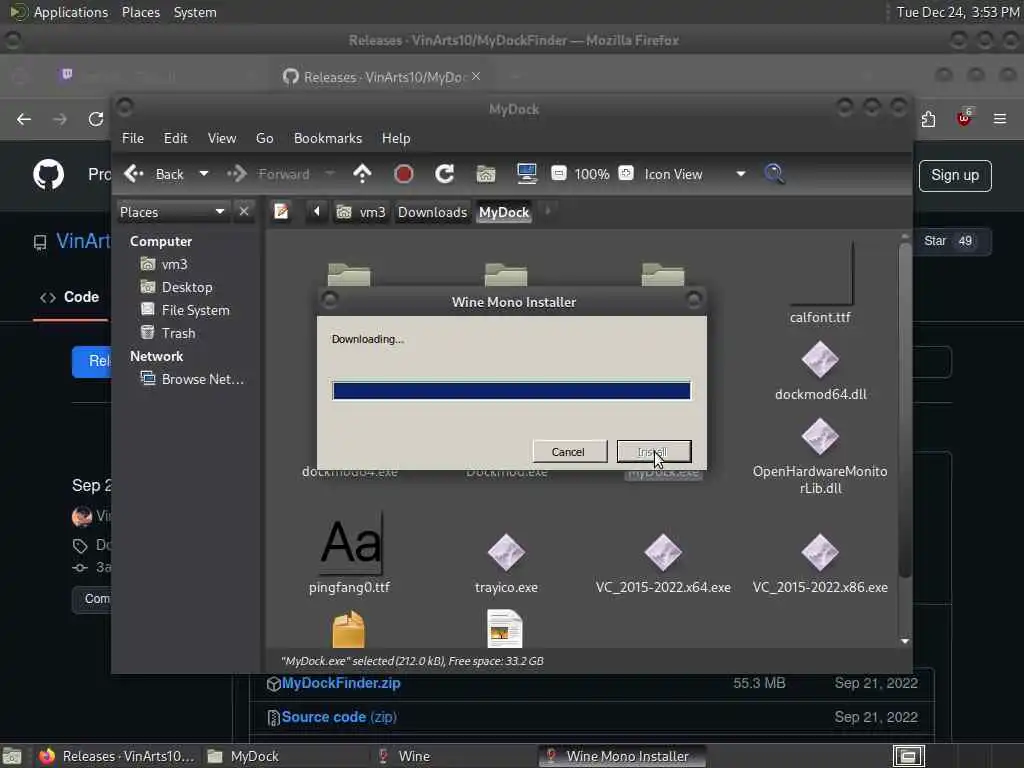
Task: Click the Wine Mono download progress bar
Action: (511, 391)
